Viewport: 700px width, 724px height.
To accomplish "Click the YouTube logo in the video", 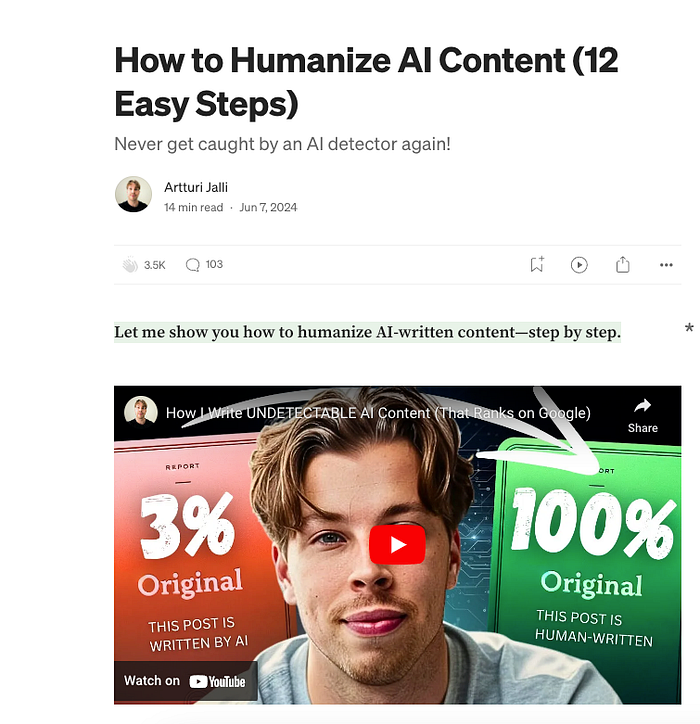I will click(217, 682).
